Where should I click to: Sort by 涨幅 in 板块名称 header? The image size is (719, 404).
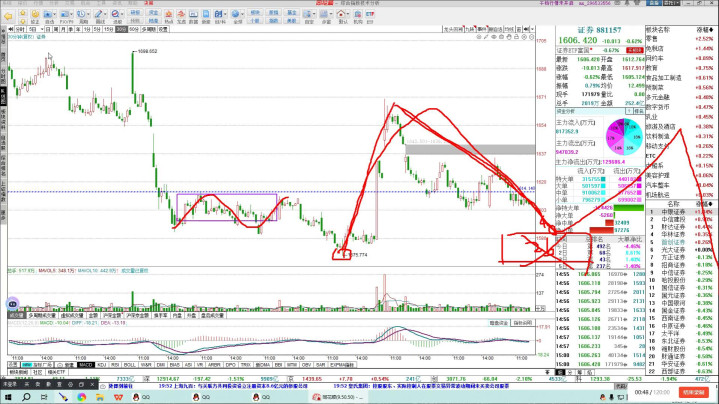[705, 30]
